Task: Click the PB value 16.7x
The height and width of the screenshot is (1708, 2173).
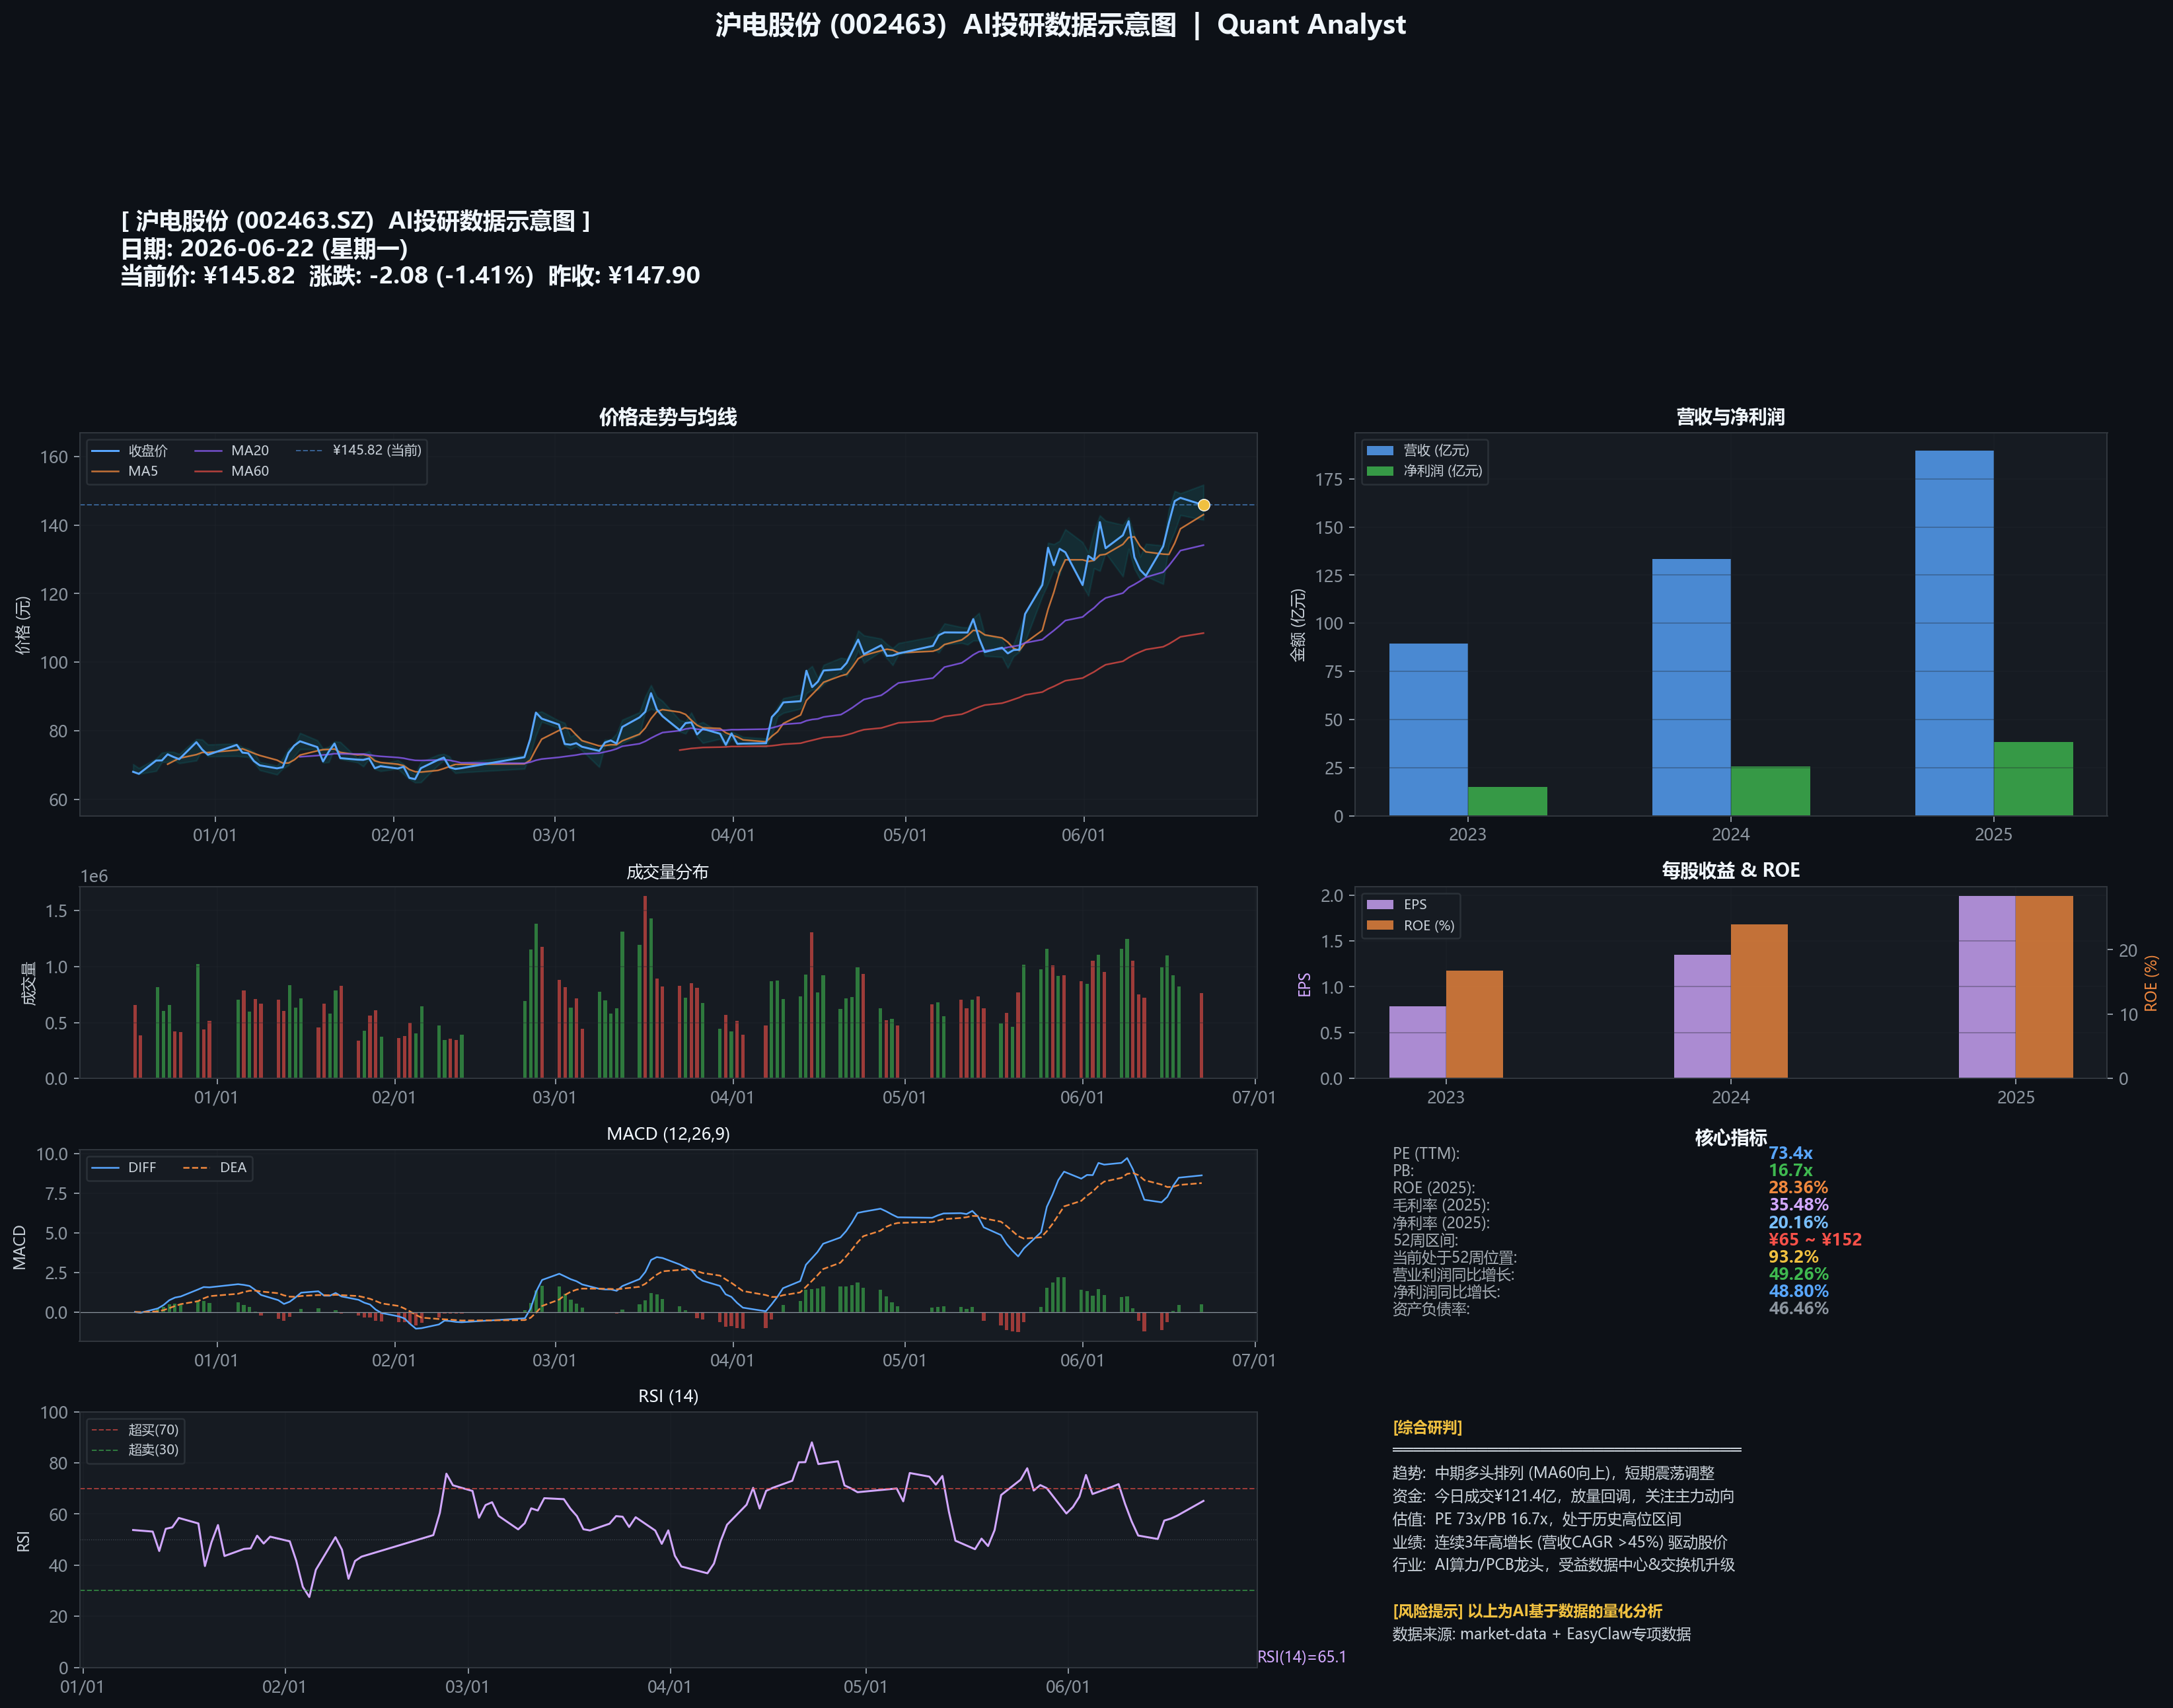Action: [x=1790, y=1170]
